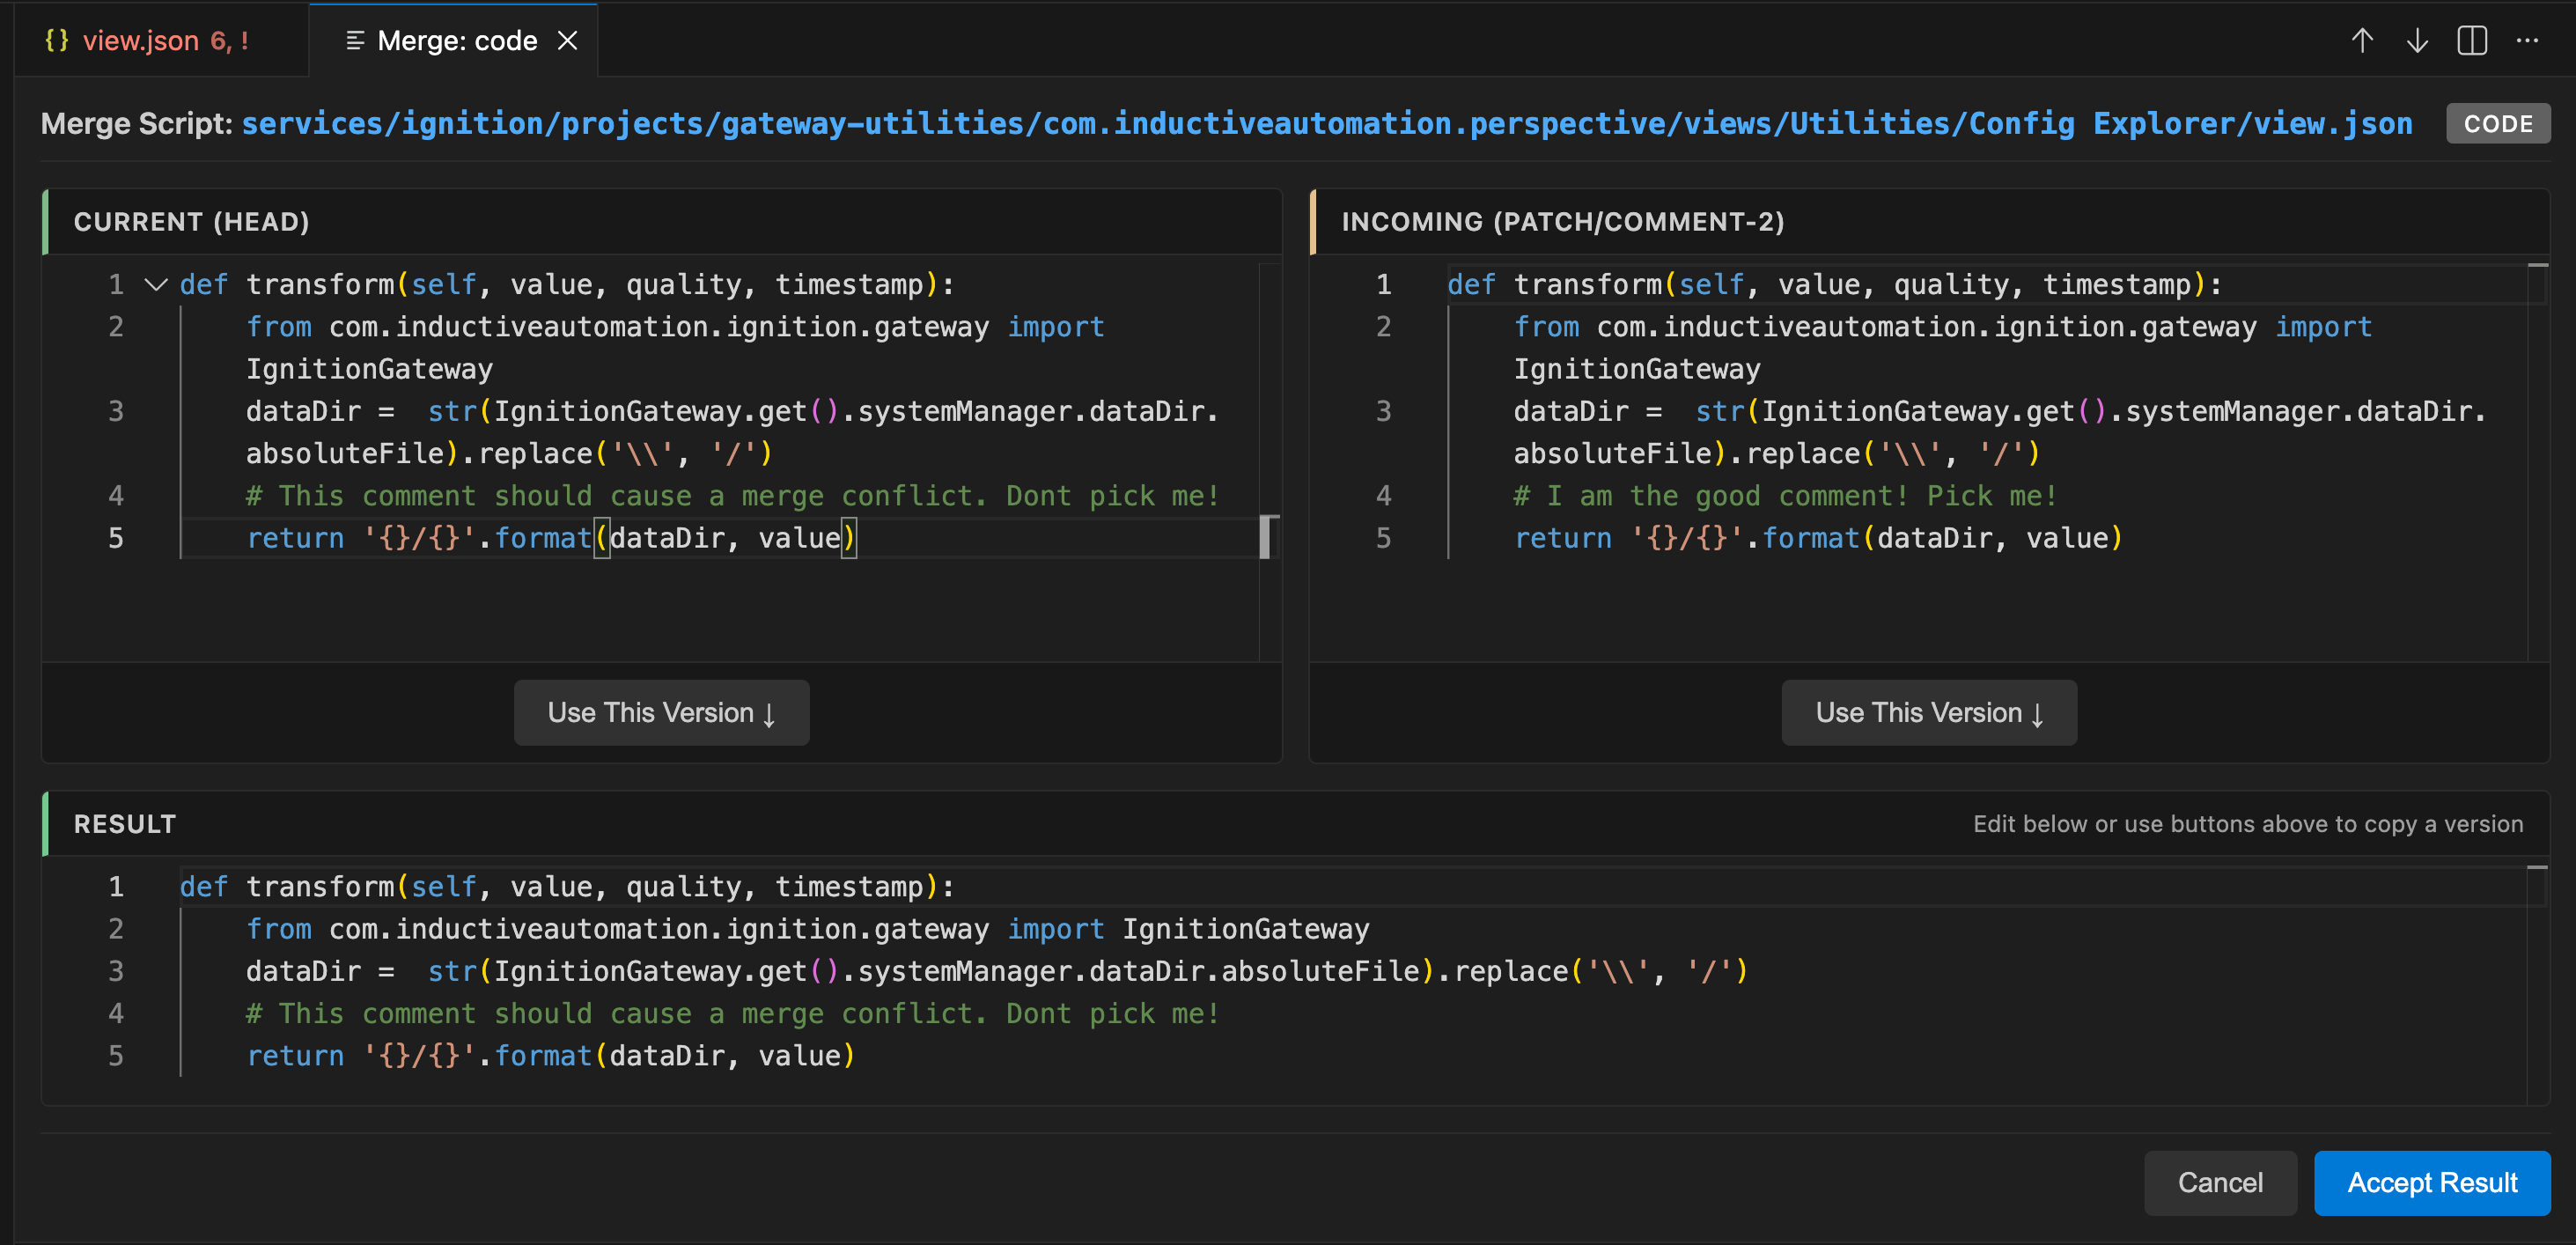This screenshot has width=2576, height=1245.
Task: Open the view.json file path link
Action: click(x=1327, y=124)
